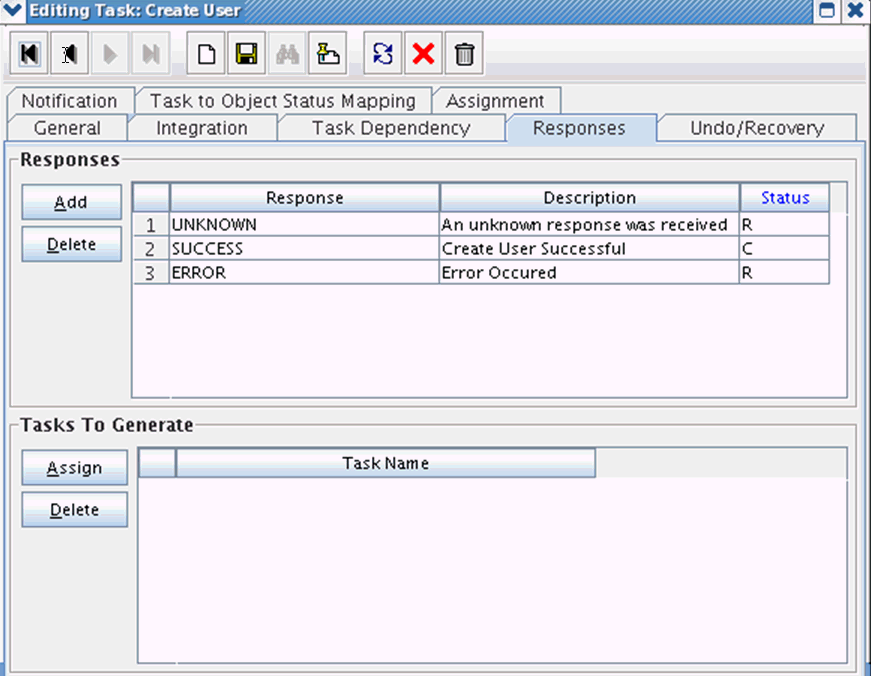
Task: Click 'Create User Successful' description cell
Action: click(x=589, y=249)
